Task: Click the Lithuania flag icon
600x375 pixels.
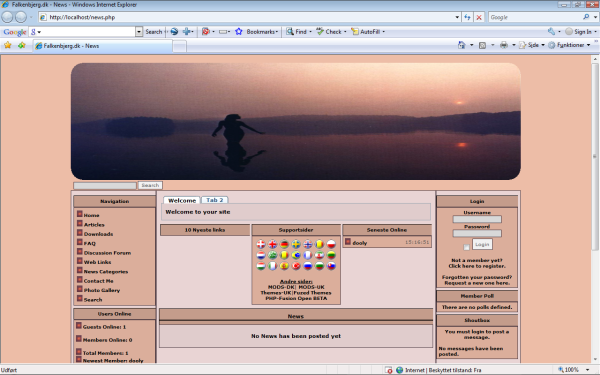Action: pyautogui.click(x=331, y=255)
